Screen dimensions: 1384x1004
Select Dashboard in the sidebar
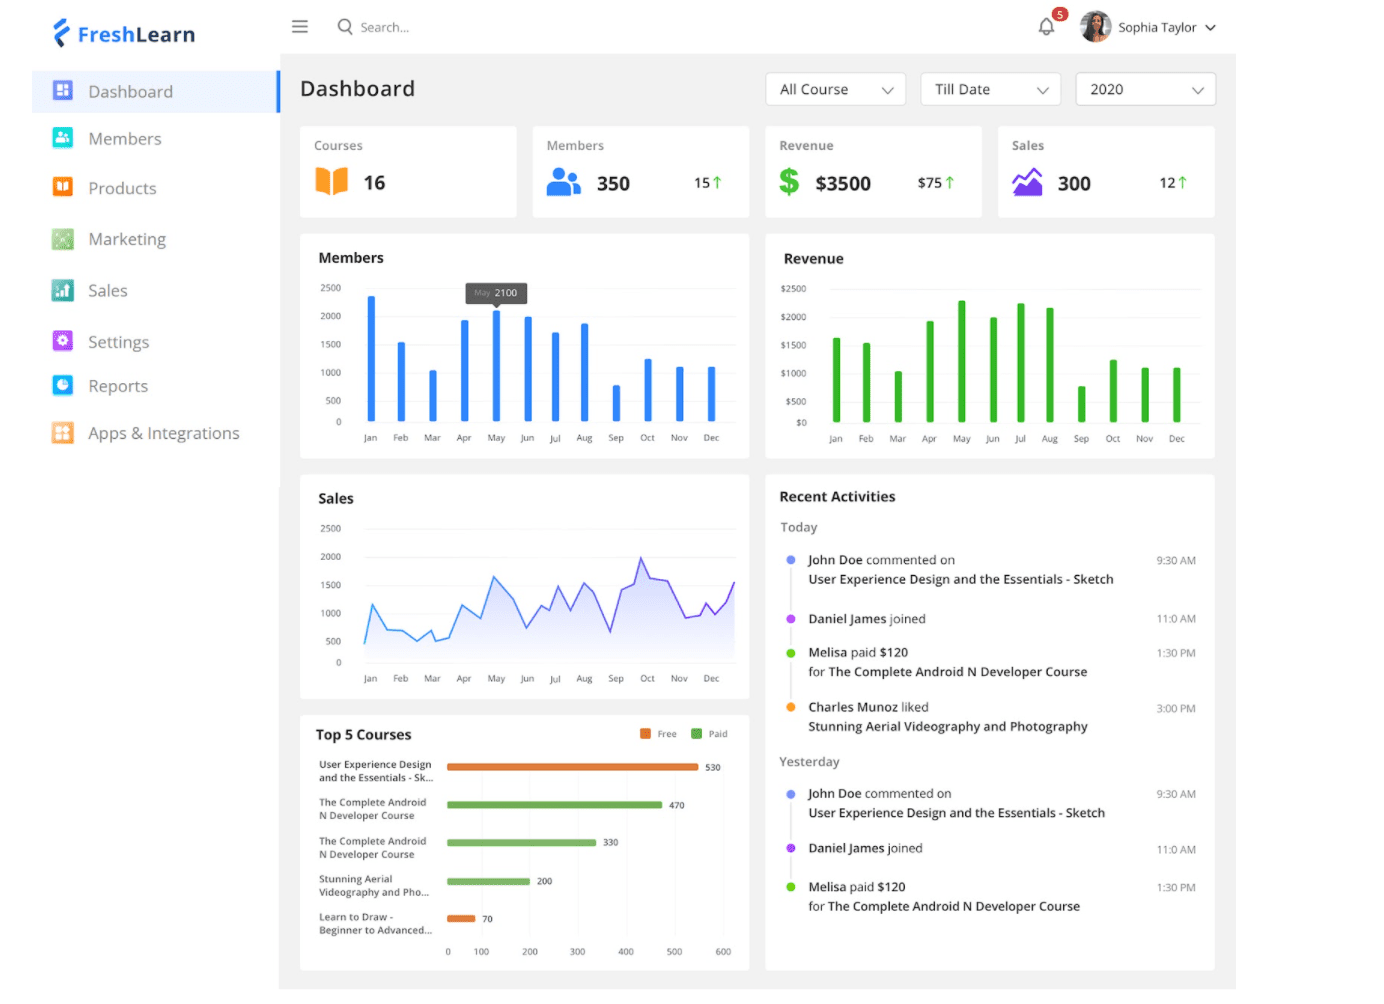coord(130,92)
